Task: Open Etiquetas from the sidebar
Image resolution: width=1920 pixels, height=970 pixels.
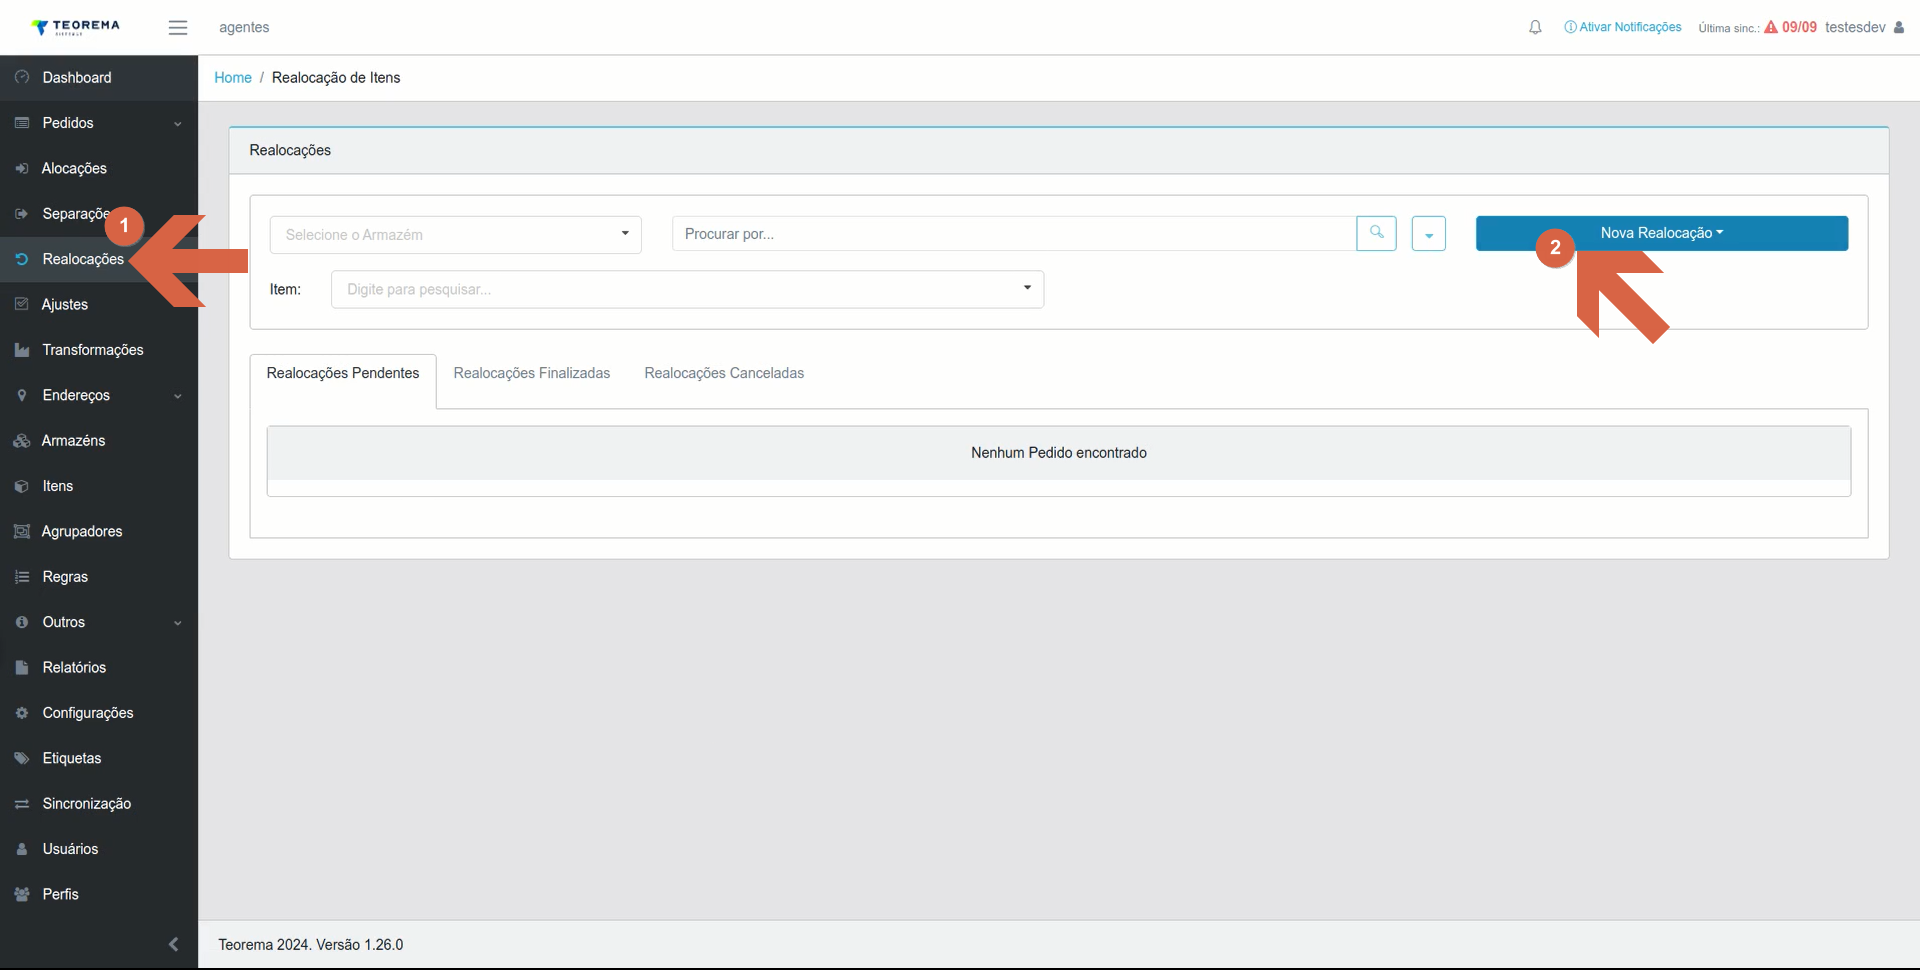Action: (x=98, y=758)
